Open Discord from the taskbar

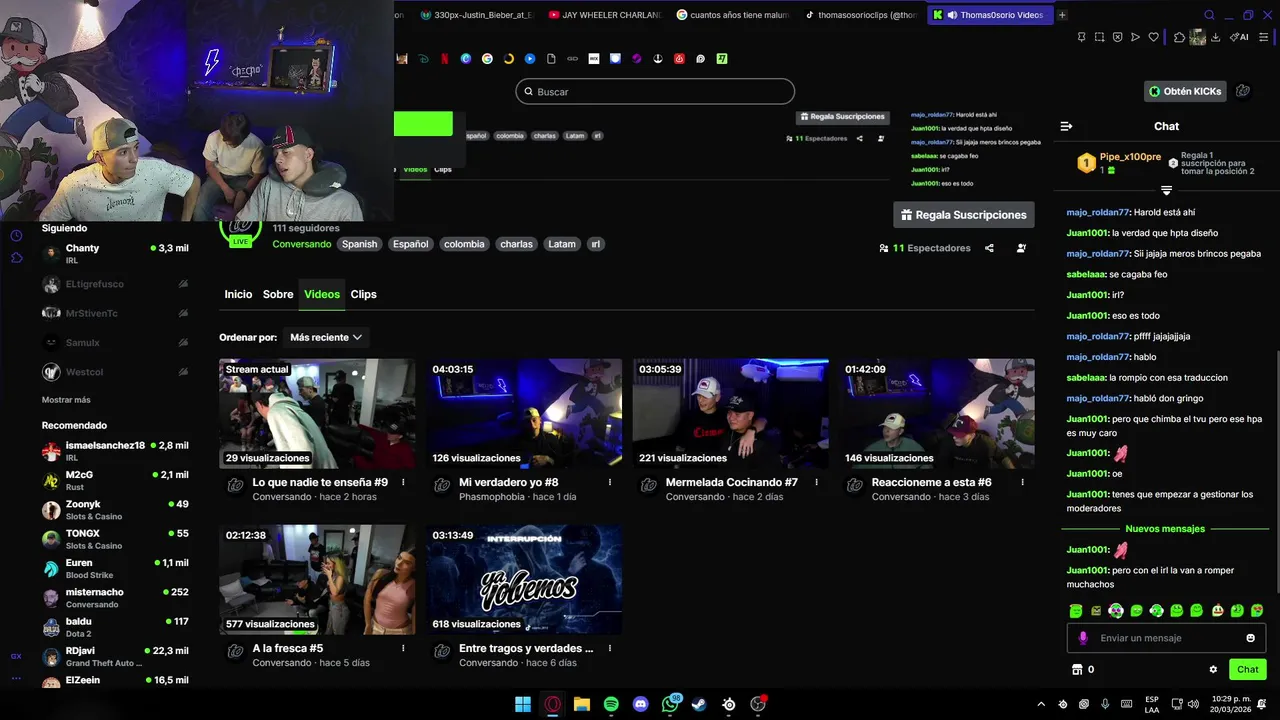click(641, 704)
